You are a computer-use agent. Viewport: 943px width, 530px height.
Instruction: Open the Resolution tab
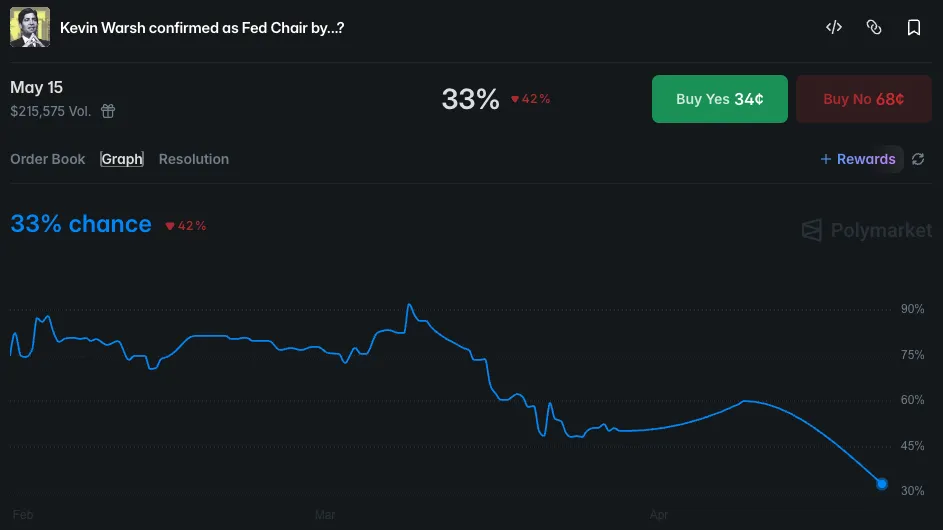(x=194, y=159)
